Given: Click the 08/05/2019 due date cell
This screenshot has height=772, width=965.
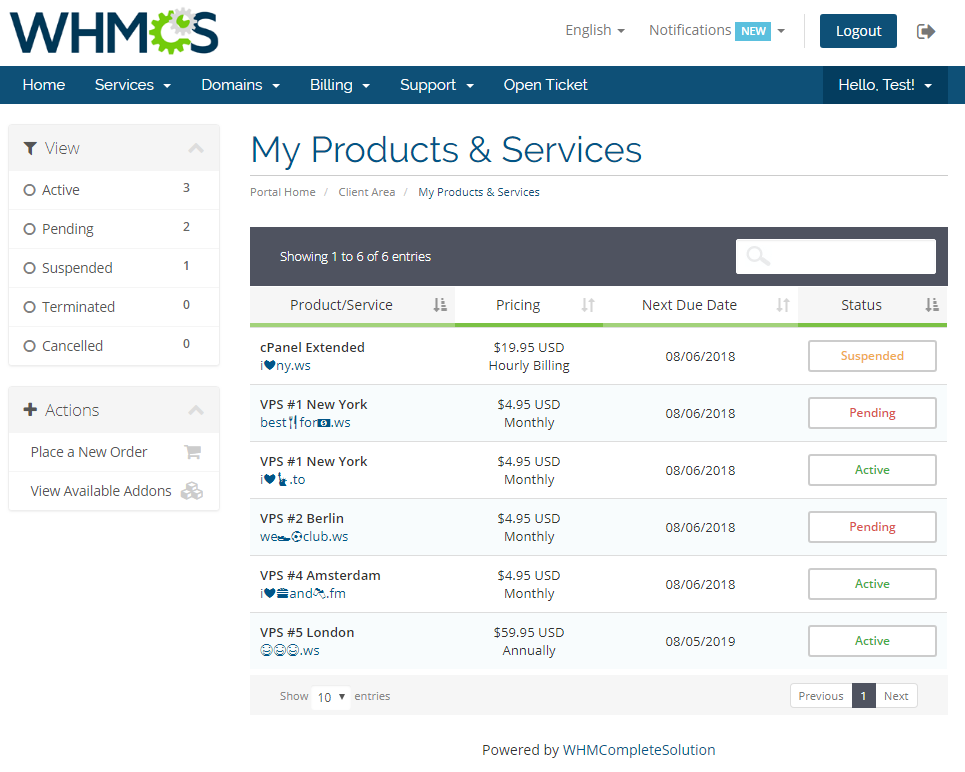Looking at the screenshot, I should (700, 641).
